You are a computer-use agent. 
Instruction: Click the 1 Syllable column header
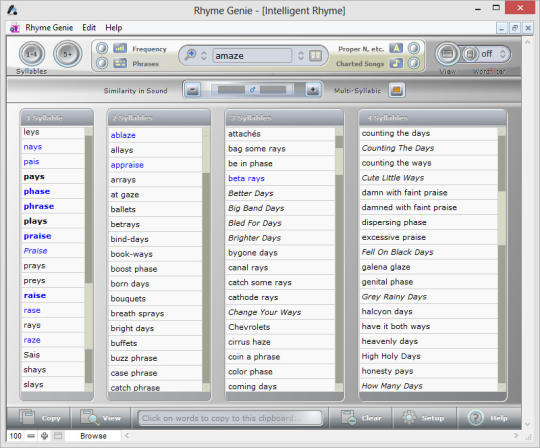[x=57, y=118]
